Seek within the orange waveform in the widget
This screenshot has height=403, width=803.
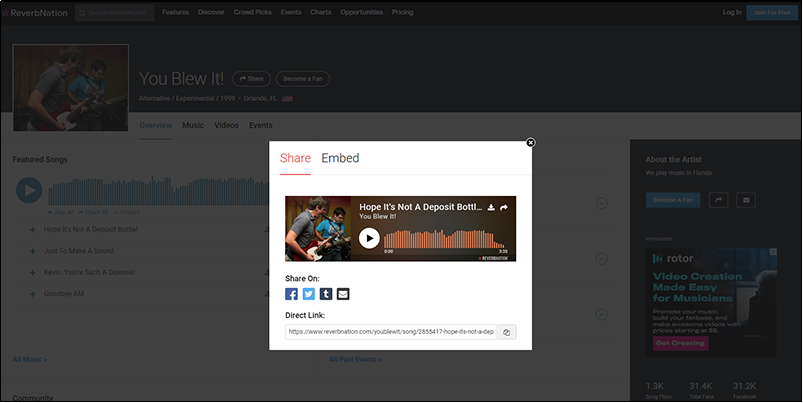[445, 239]
